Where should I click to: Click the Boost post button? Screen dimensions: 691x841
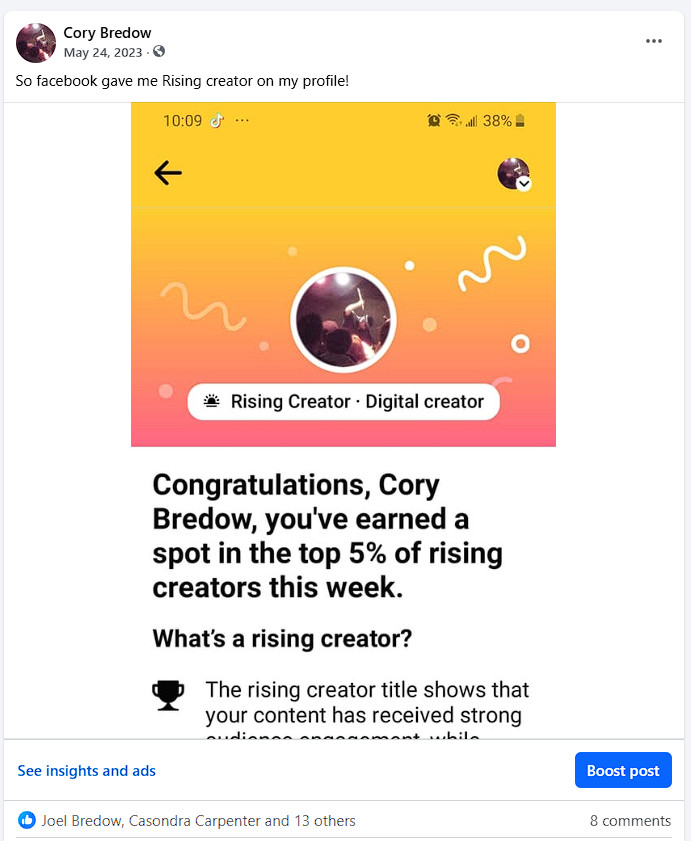point(623,771)
